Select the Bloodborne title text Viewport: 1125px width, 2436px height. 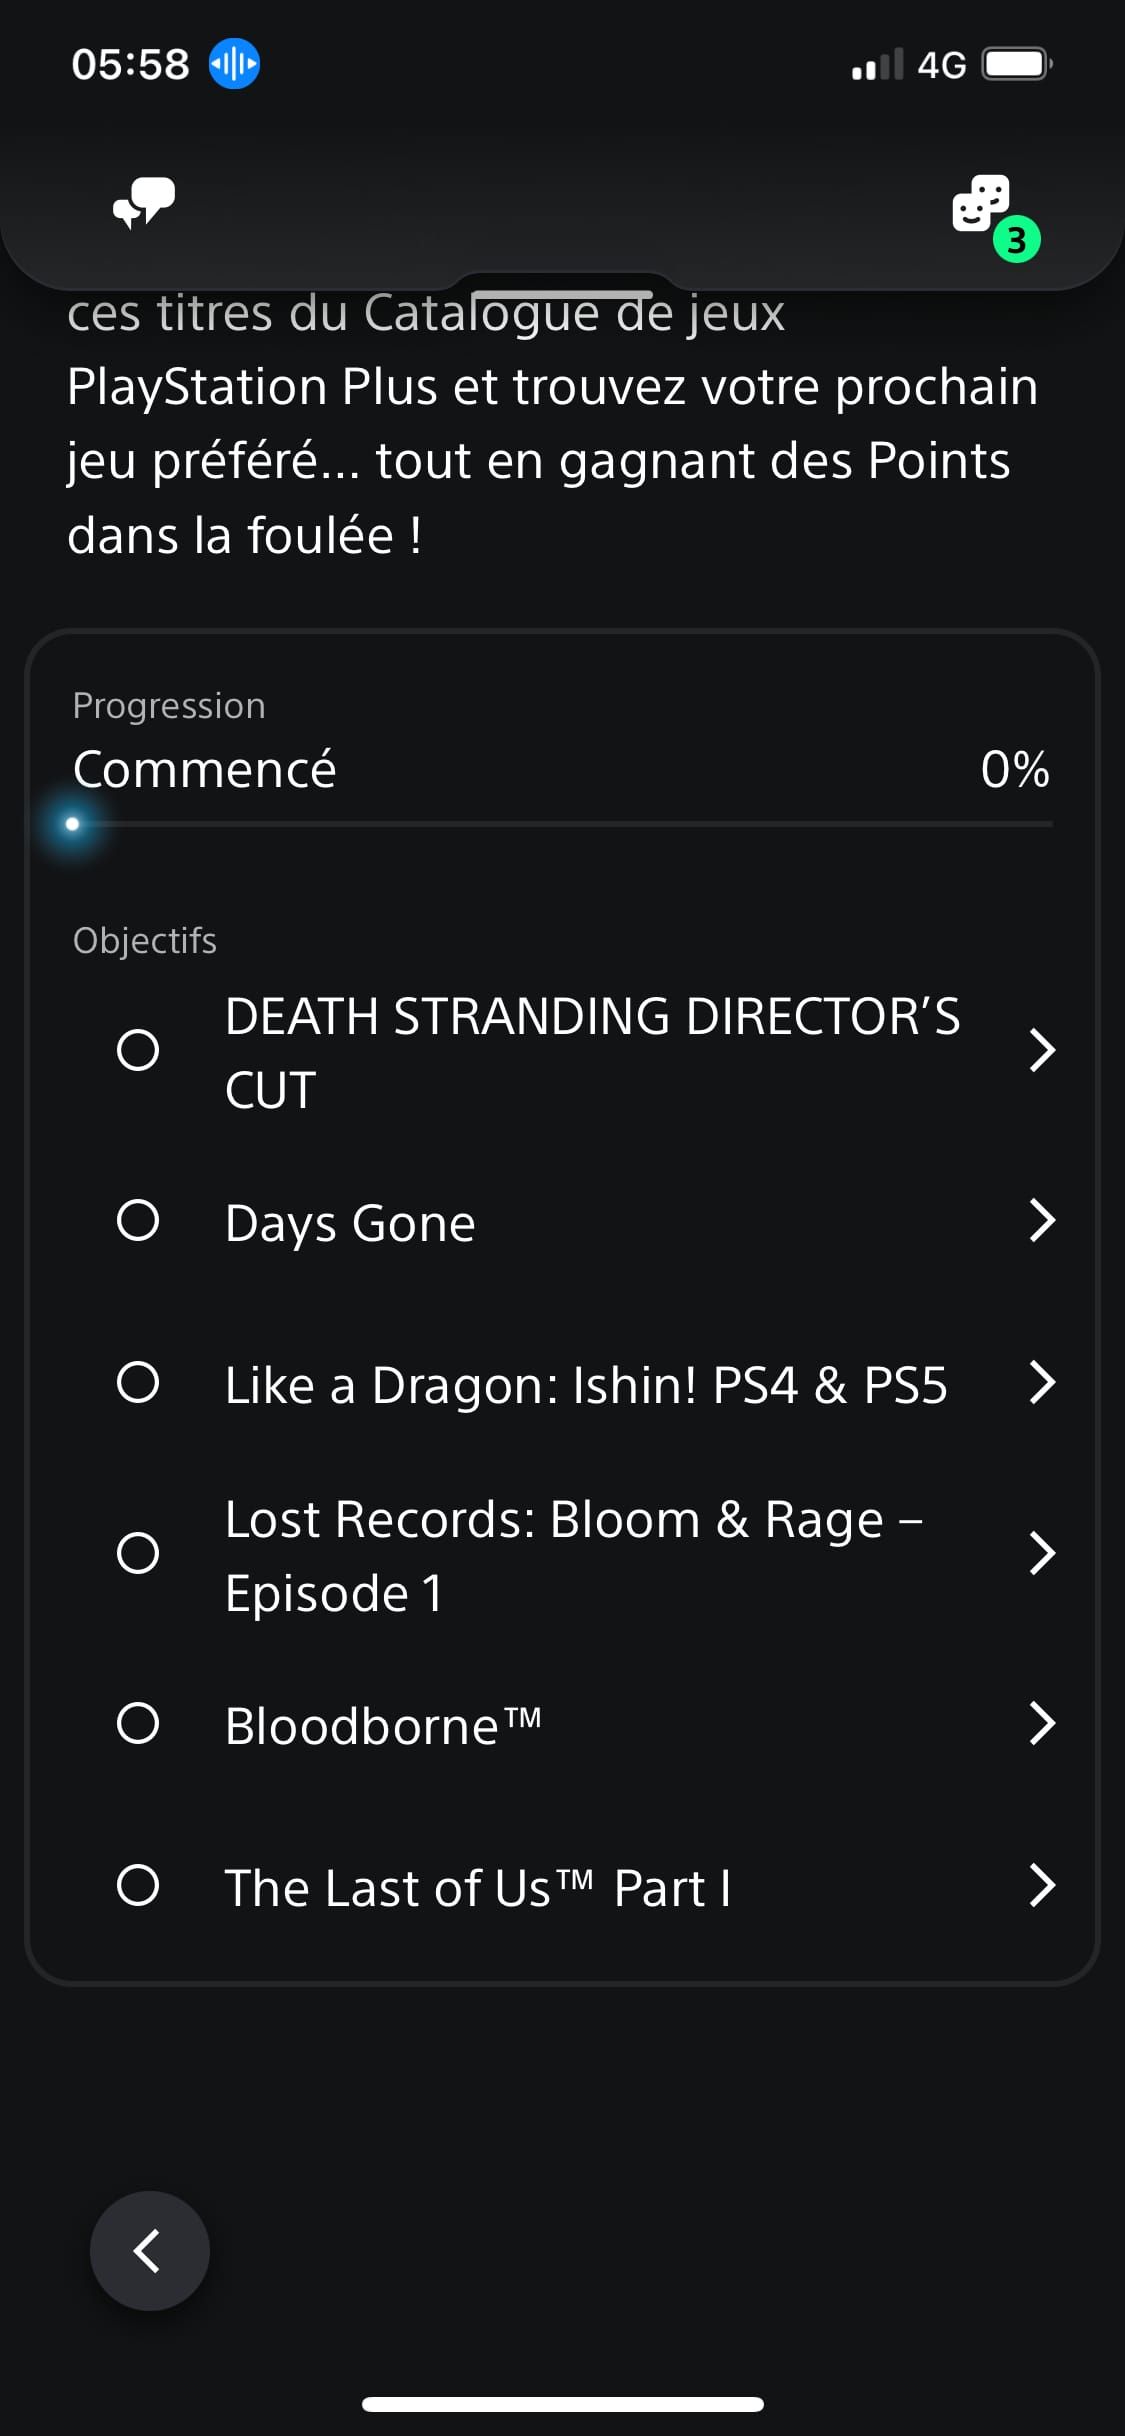click(383, 1726)
